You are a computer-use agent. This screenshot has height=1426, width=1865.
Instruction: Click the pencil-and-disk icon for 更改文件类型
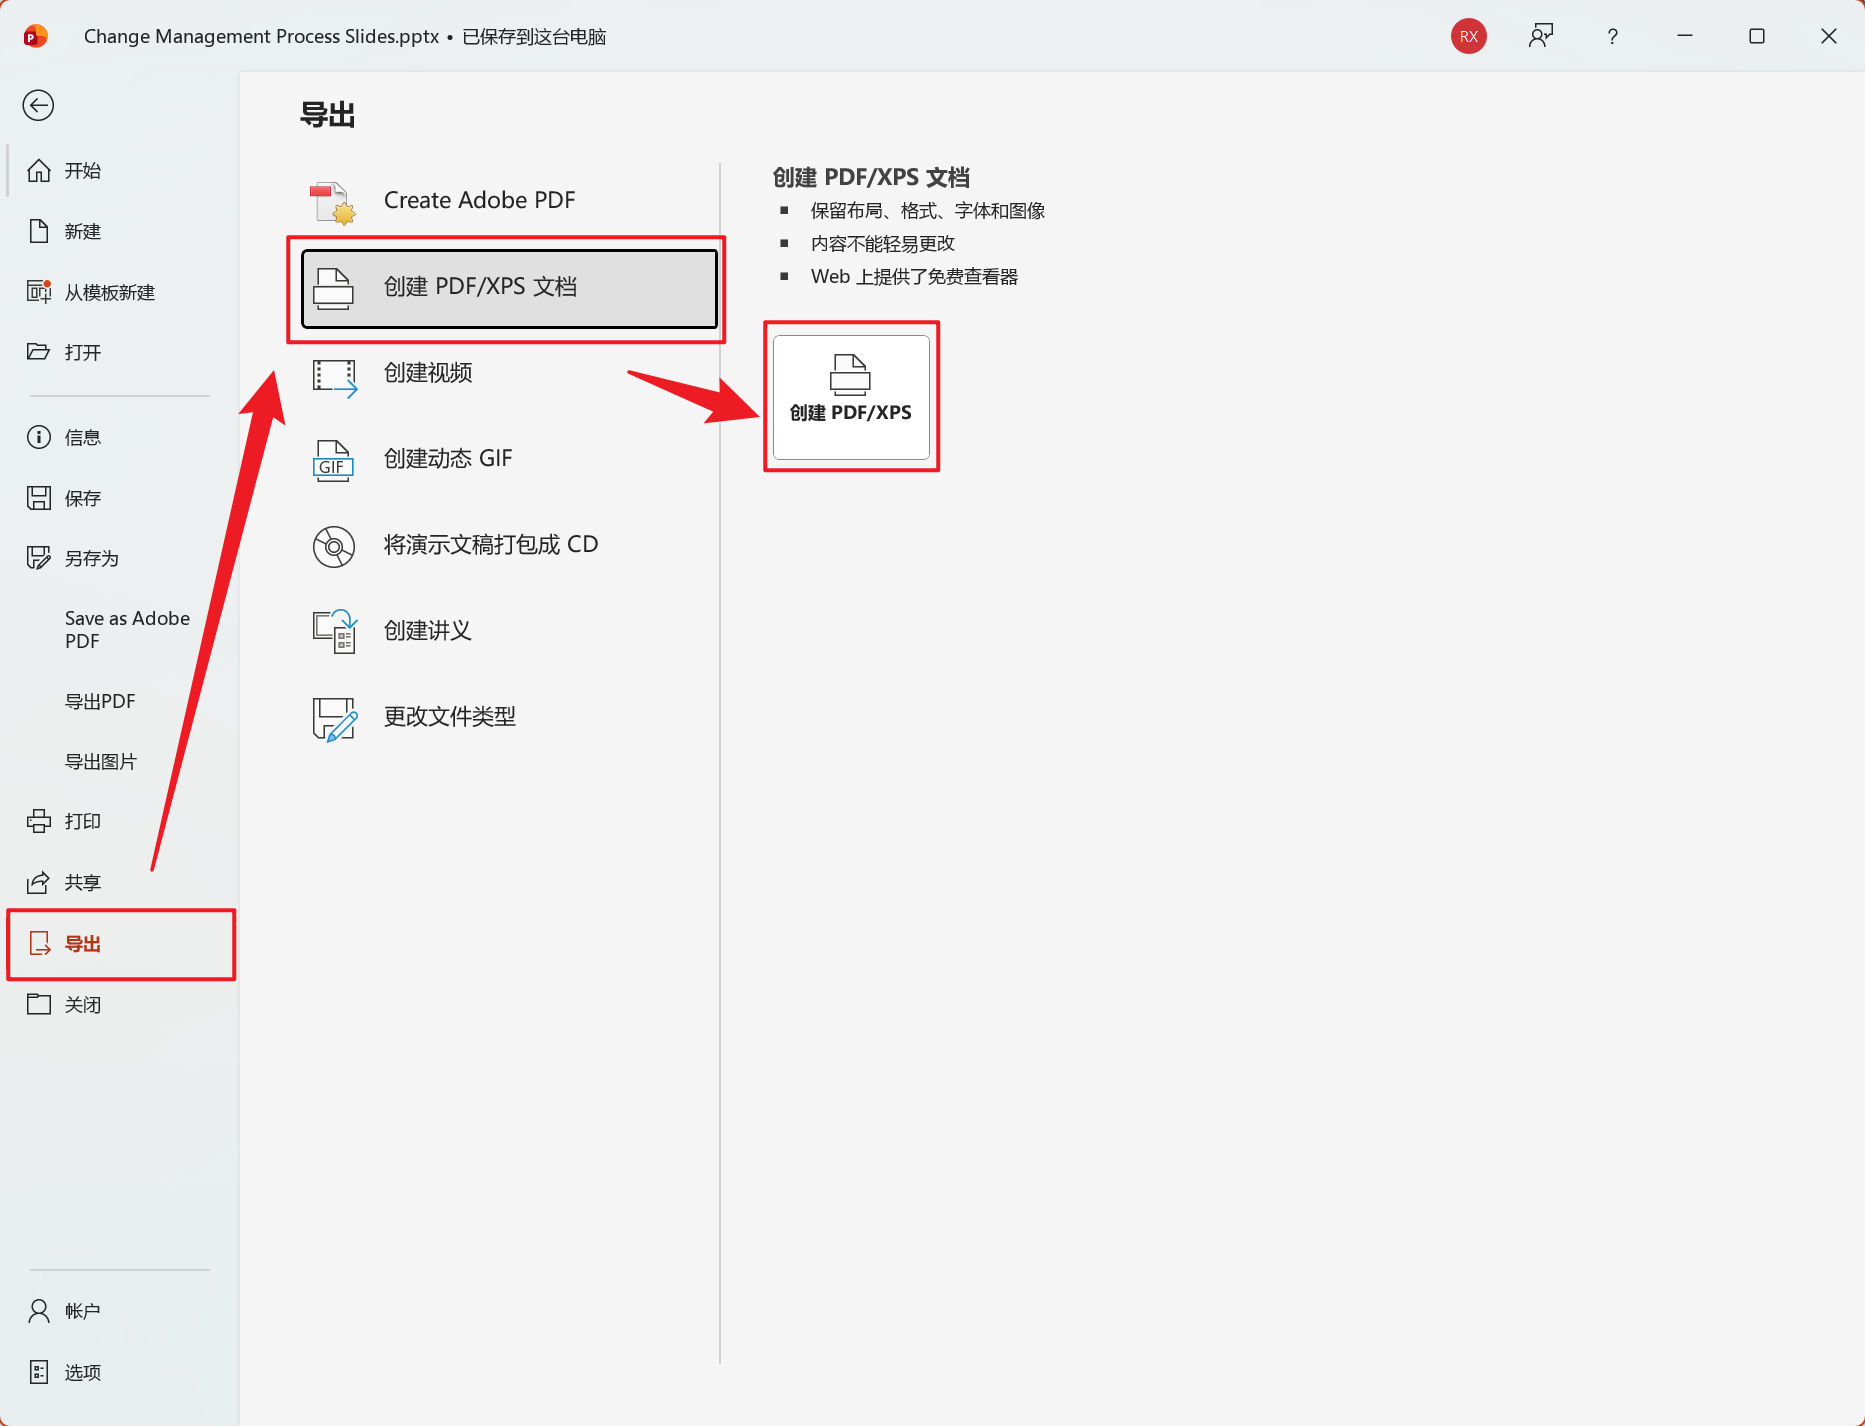pos(335,719)
